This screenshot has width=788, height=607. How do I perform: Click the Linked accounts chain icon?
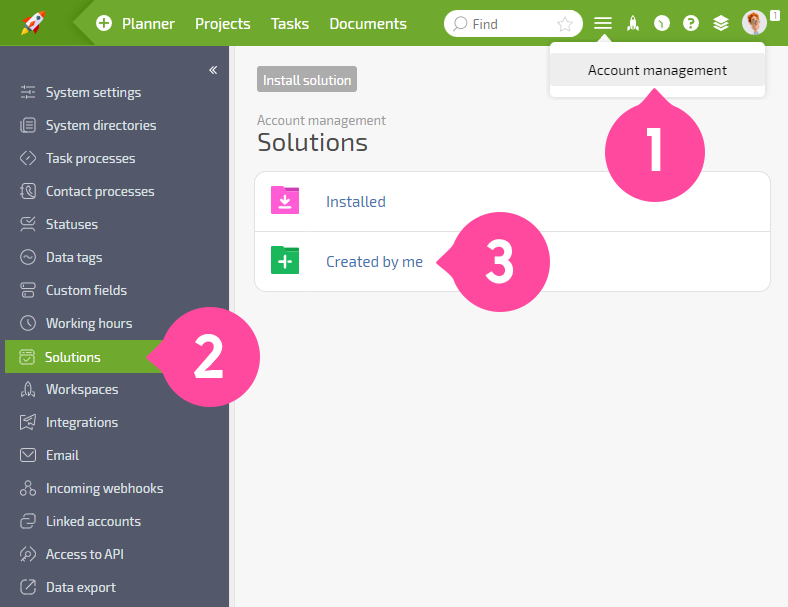tap(28, 521)
